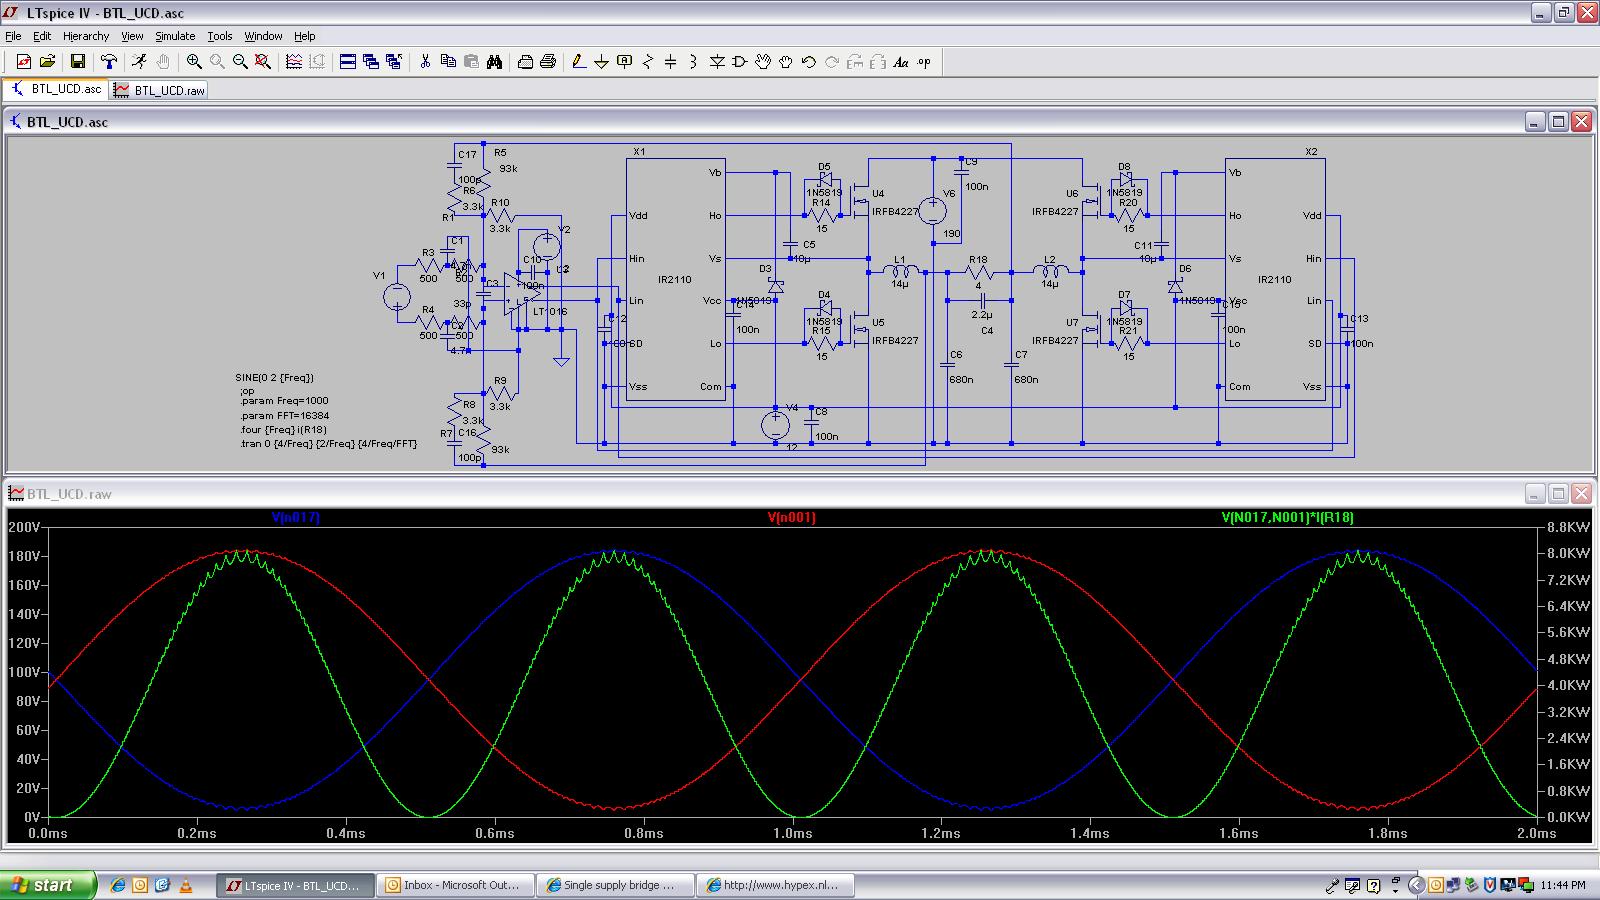Screen dimensions: 1600x900
Task: Run the simulation with the running man icon
Action: (x=139, y=62)
